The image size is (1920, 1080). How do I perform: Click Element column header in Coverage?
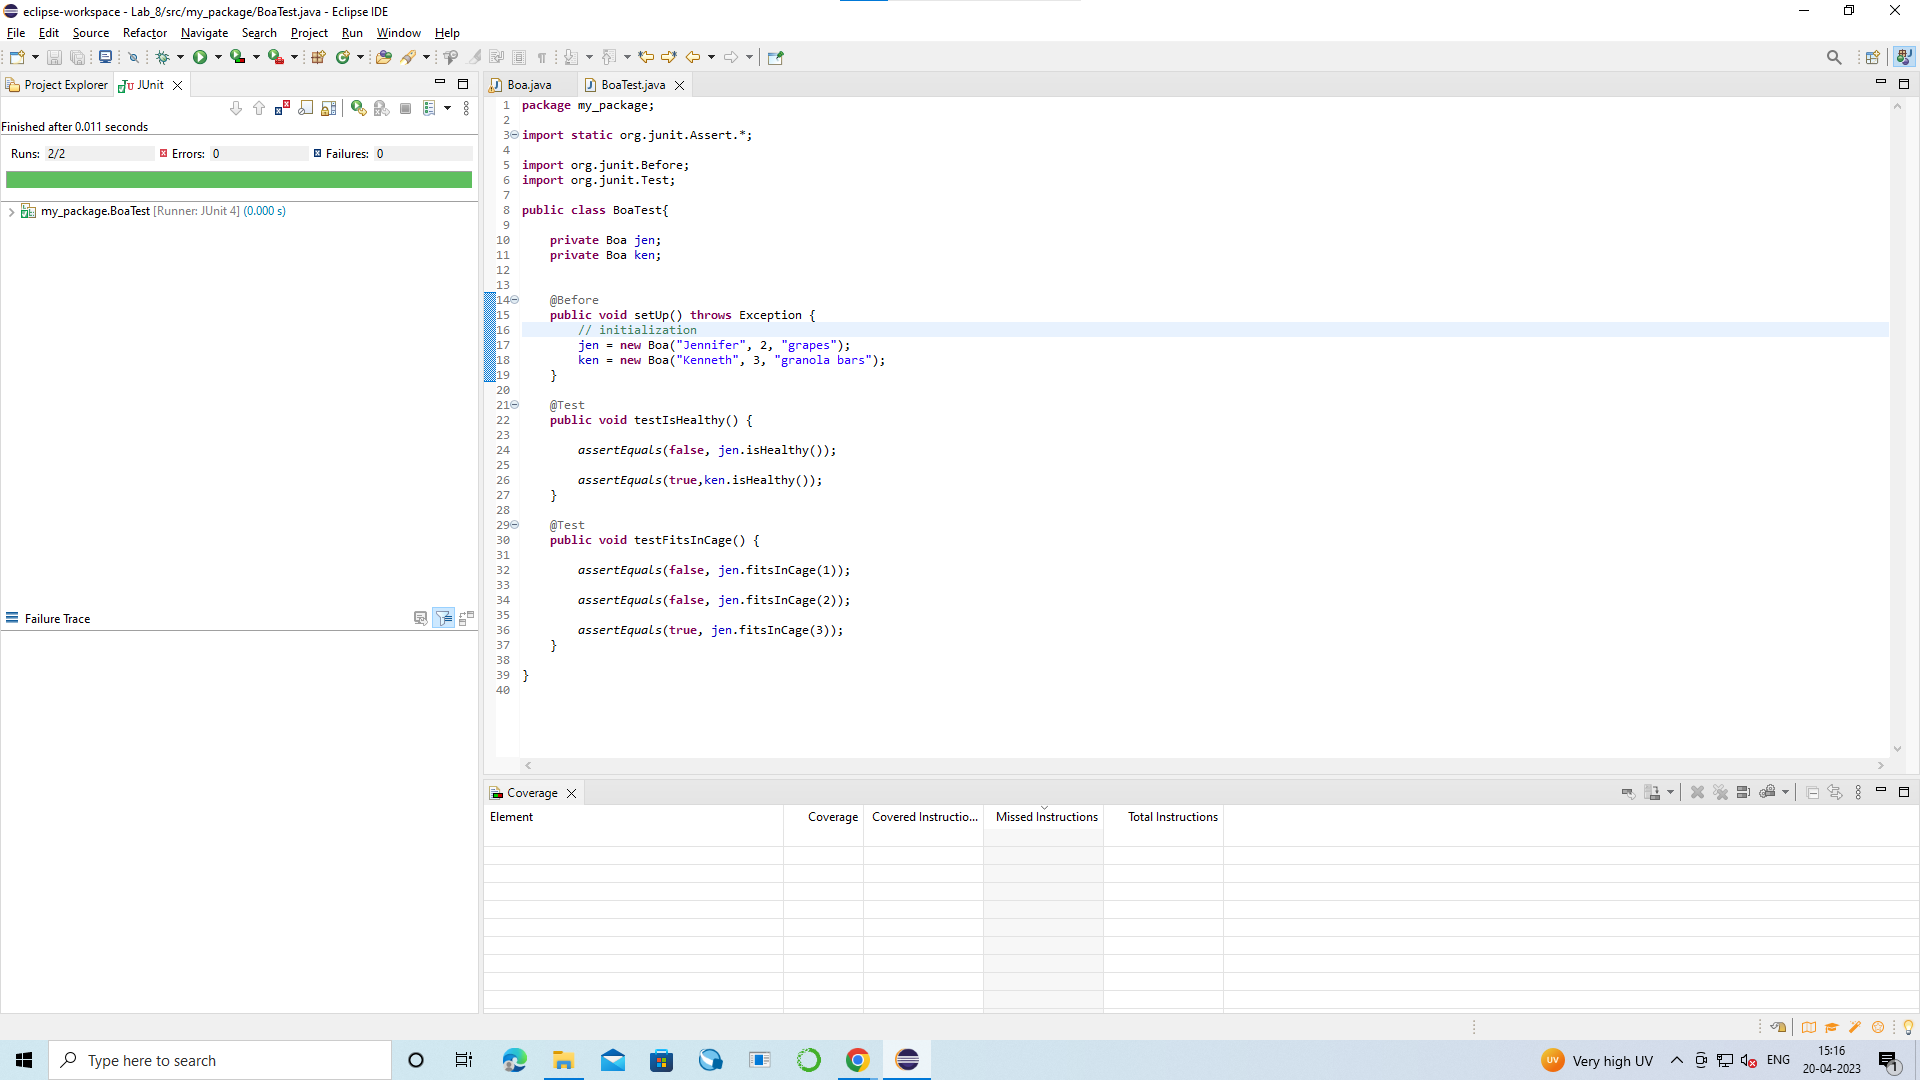coord(634,817)
